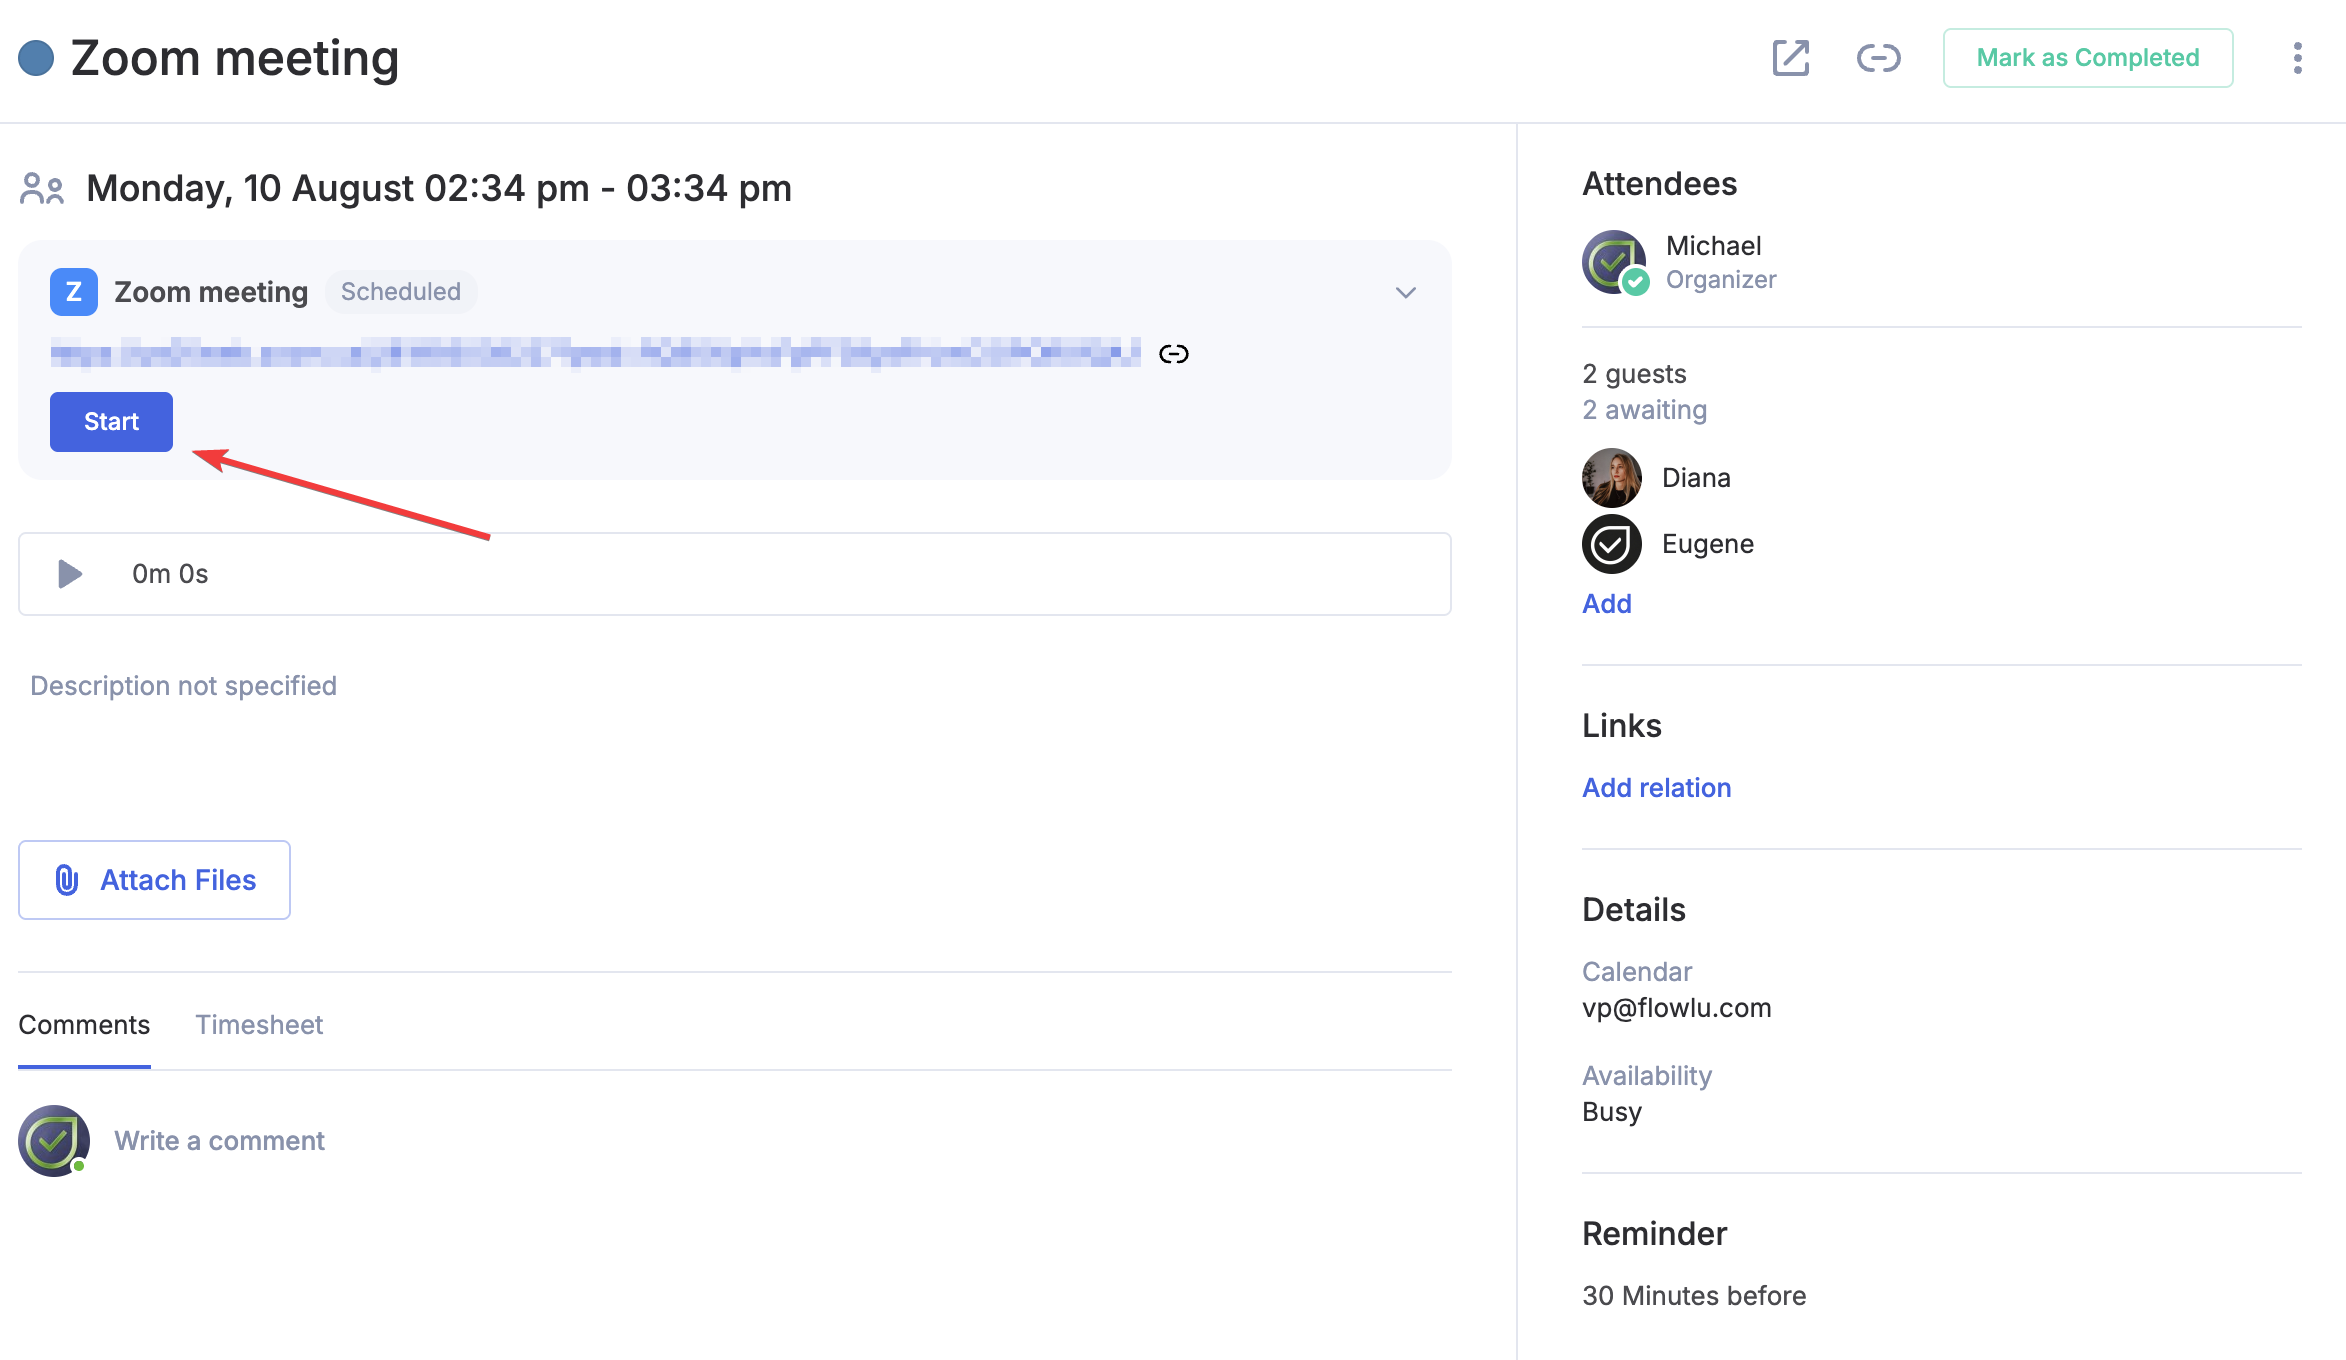This screenshot has height=1360, width=2346.
Task: Write a comment in the comment field
Action: pos(220,1141)
